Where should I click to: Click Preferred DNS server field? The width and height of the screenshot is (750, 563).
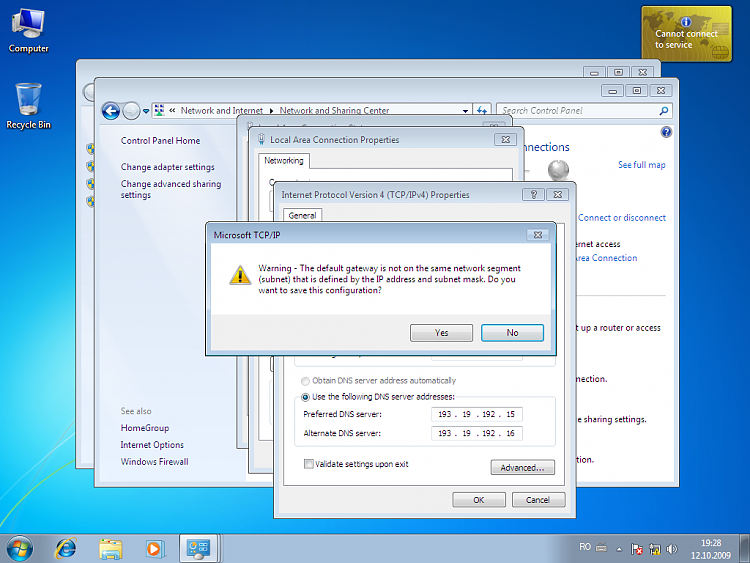pyautogui.click(x=476, y=414)
